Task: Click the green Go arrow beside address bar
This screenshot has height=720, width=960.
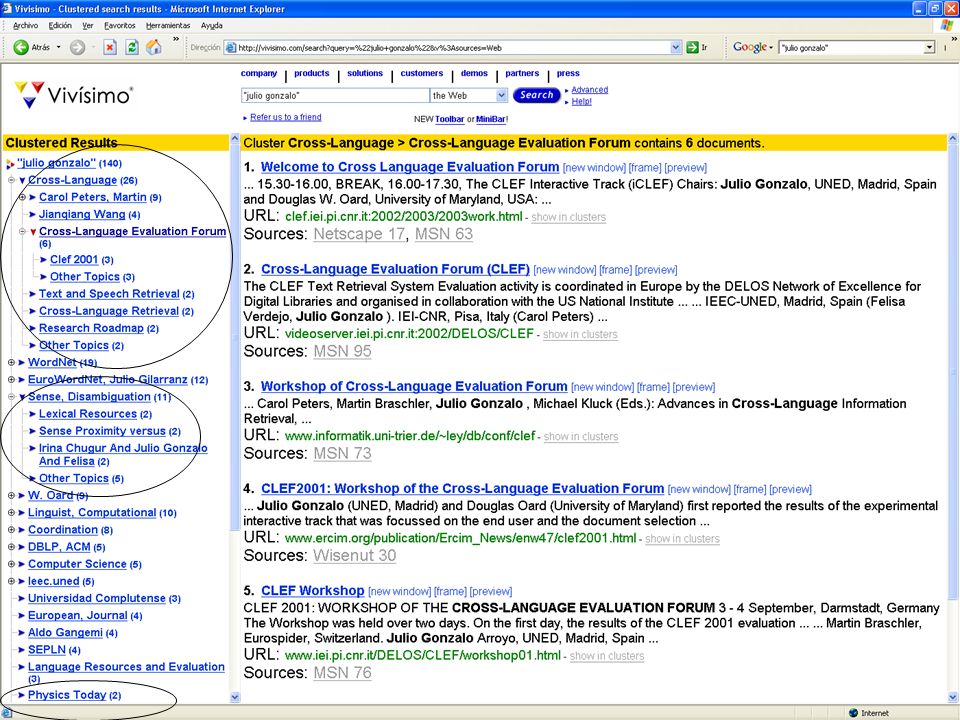Action: click(x=692, y=47)
